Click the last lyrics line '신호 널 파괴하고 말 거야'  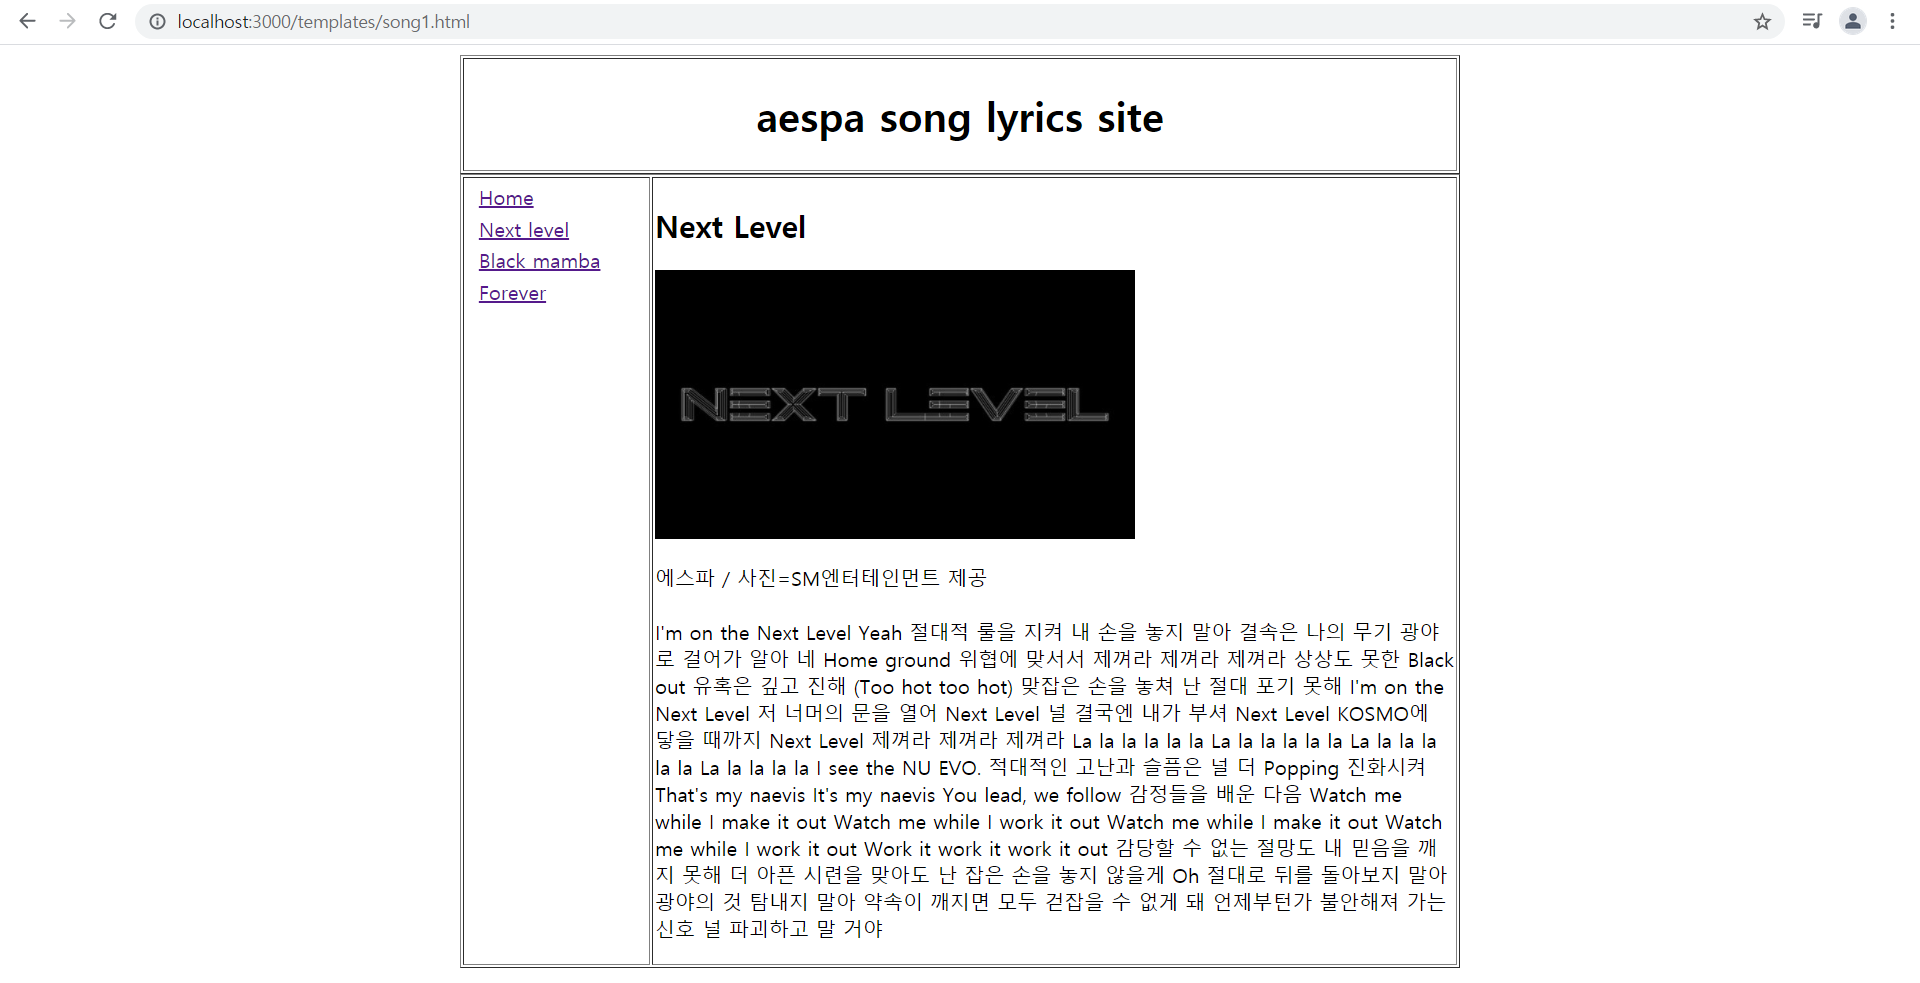(769, 929)
